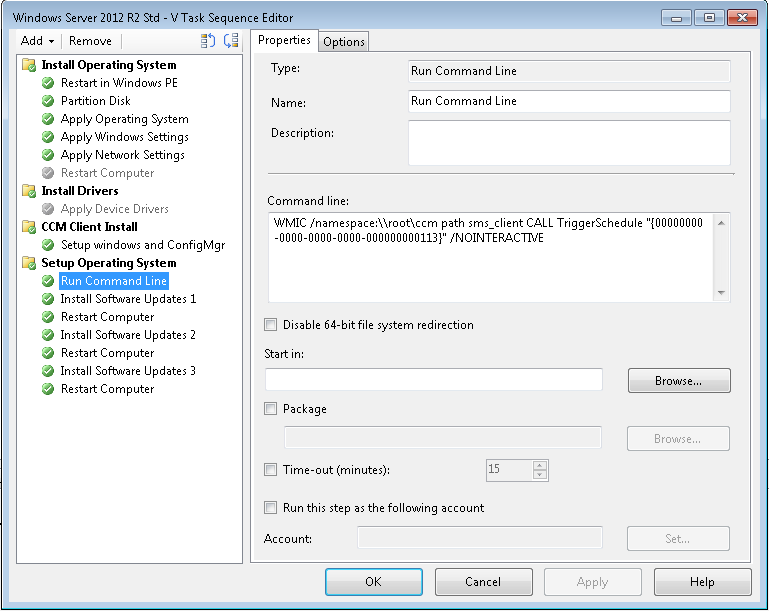Select Restart Computer step after Install Software Updates 3

[x=107, y=389]
